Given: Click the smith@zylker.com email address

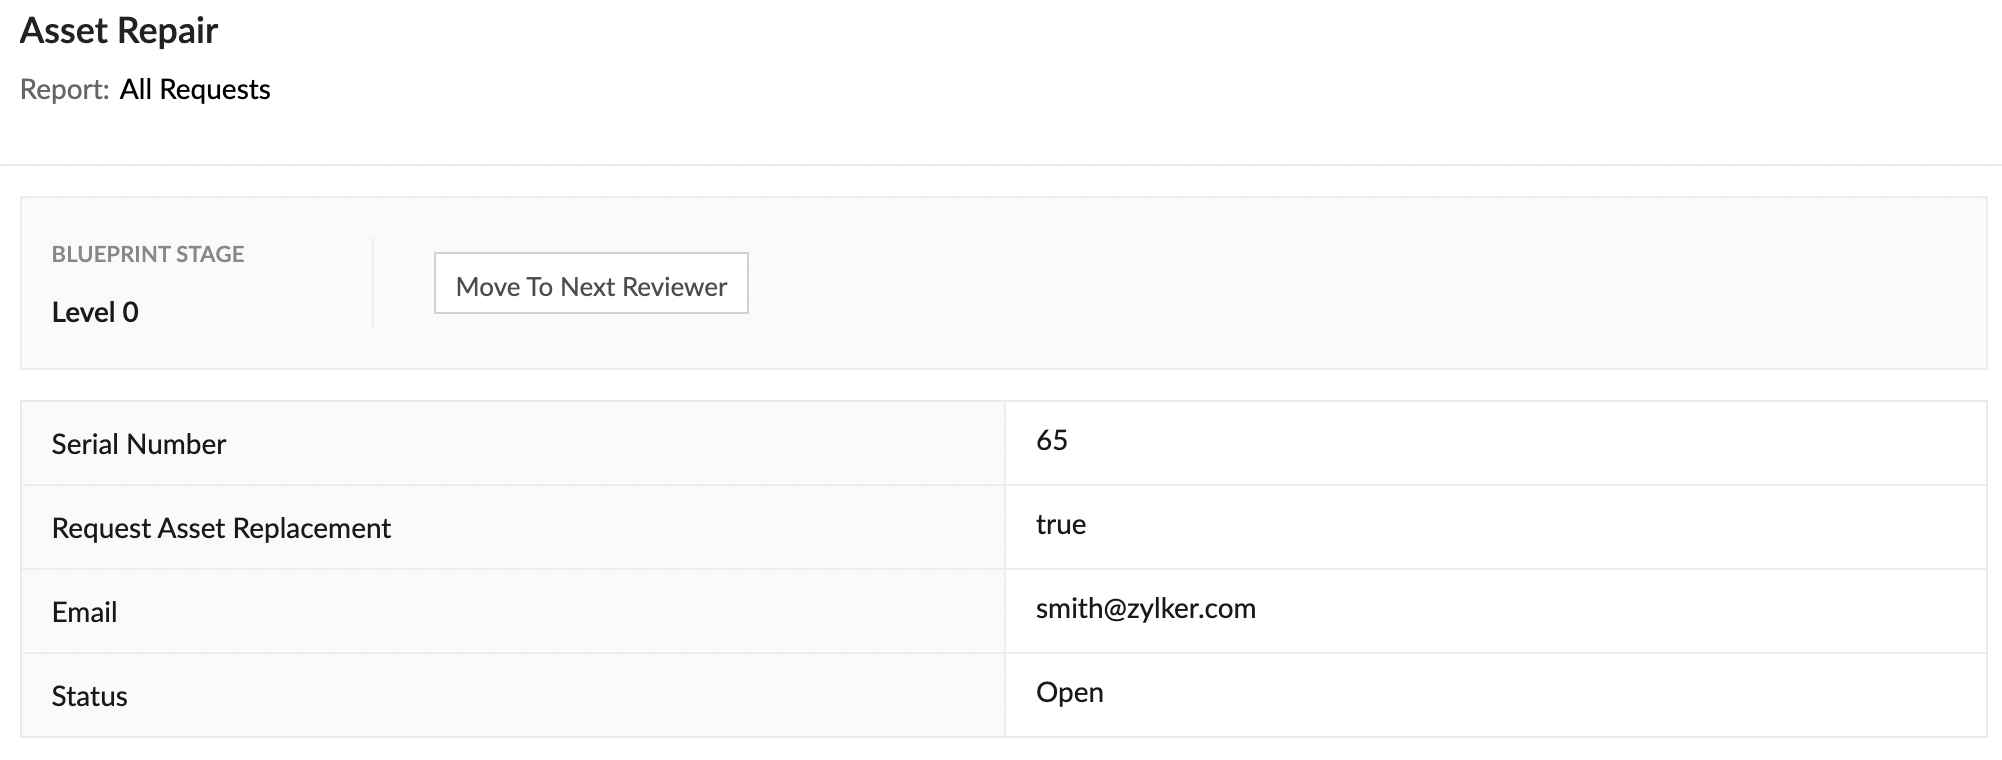Looking at the screenshot, I should coord(1145,609).
